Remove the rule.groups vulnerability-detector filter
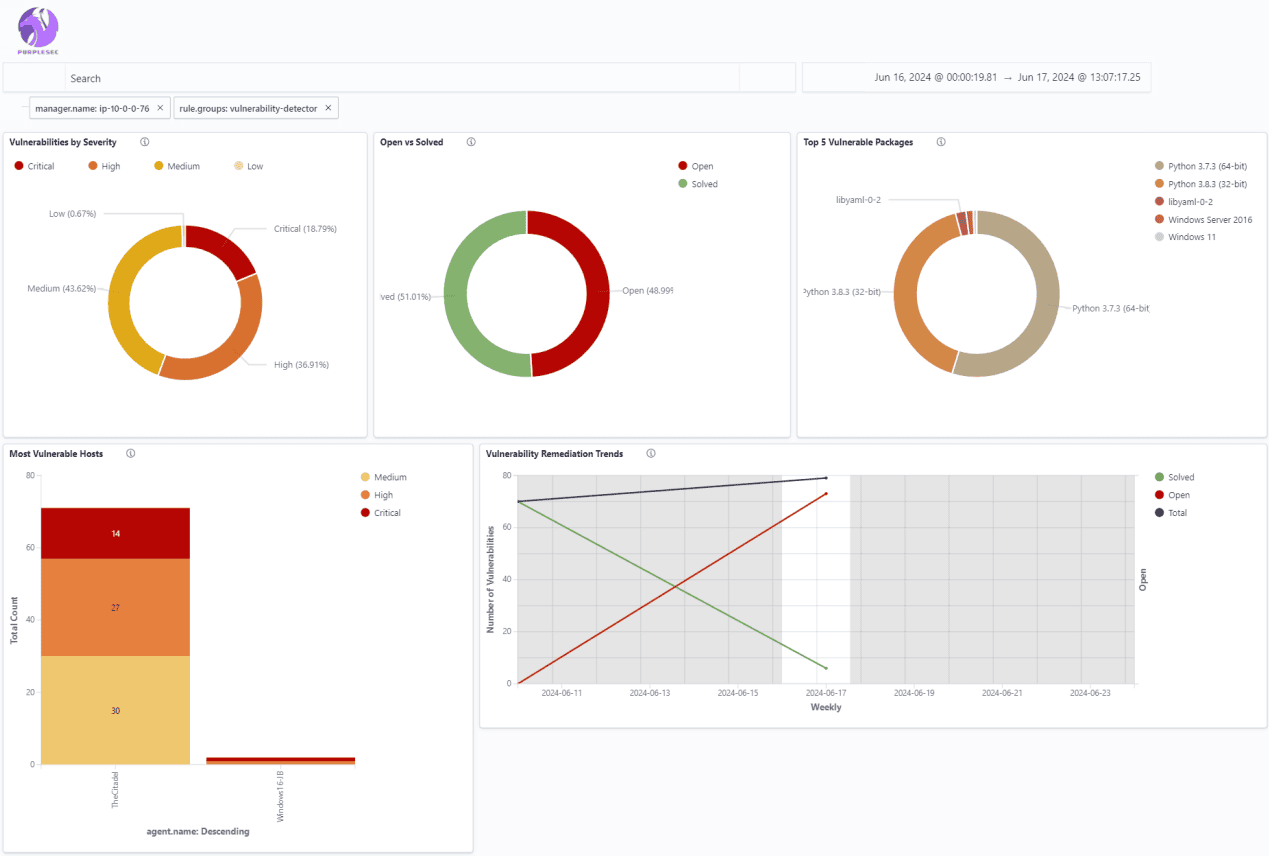The width and height of the screenshot is (1269, 856). click(x=328, y=108)
